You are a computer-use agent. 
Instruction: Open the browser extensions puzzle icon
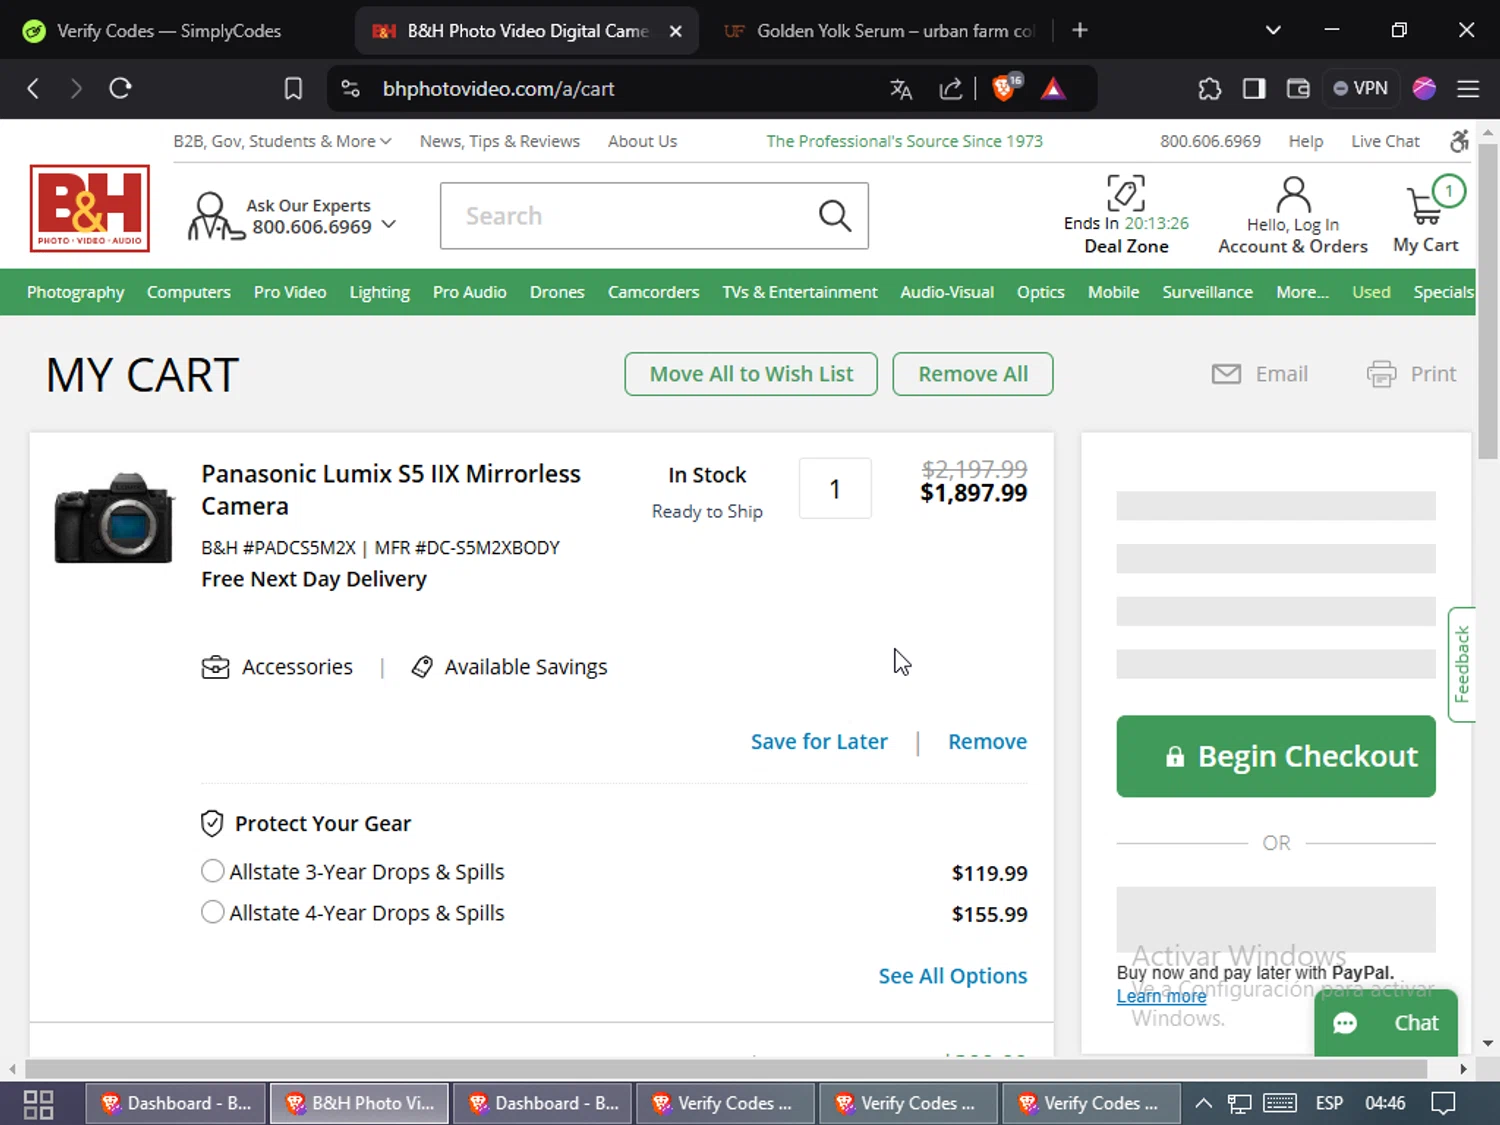point(1210,89)
